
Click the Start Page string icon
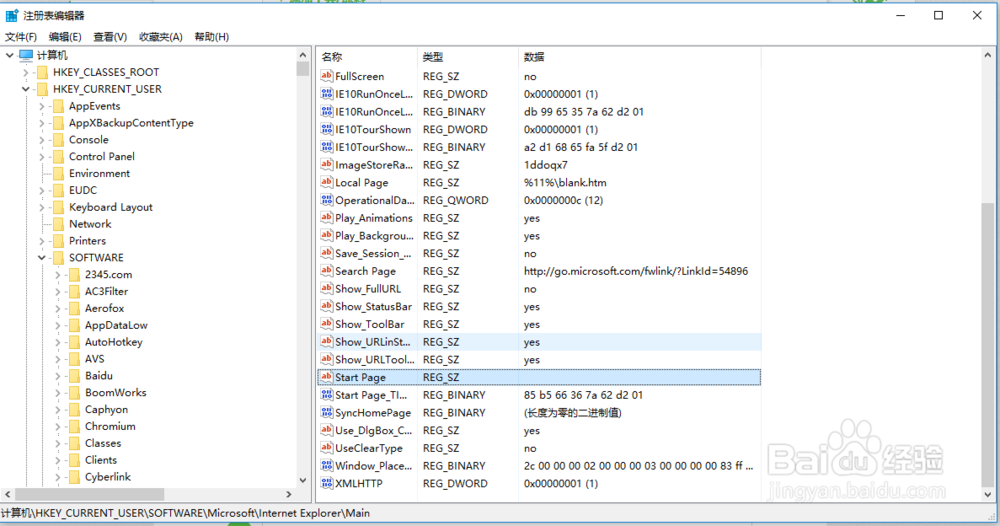[327, 377]
